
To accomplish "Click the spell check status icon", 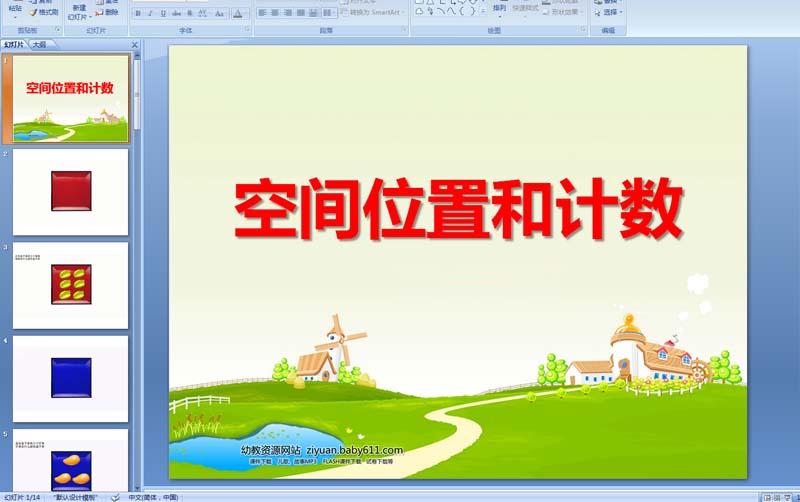I will [x=115, y=497].
